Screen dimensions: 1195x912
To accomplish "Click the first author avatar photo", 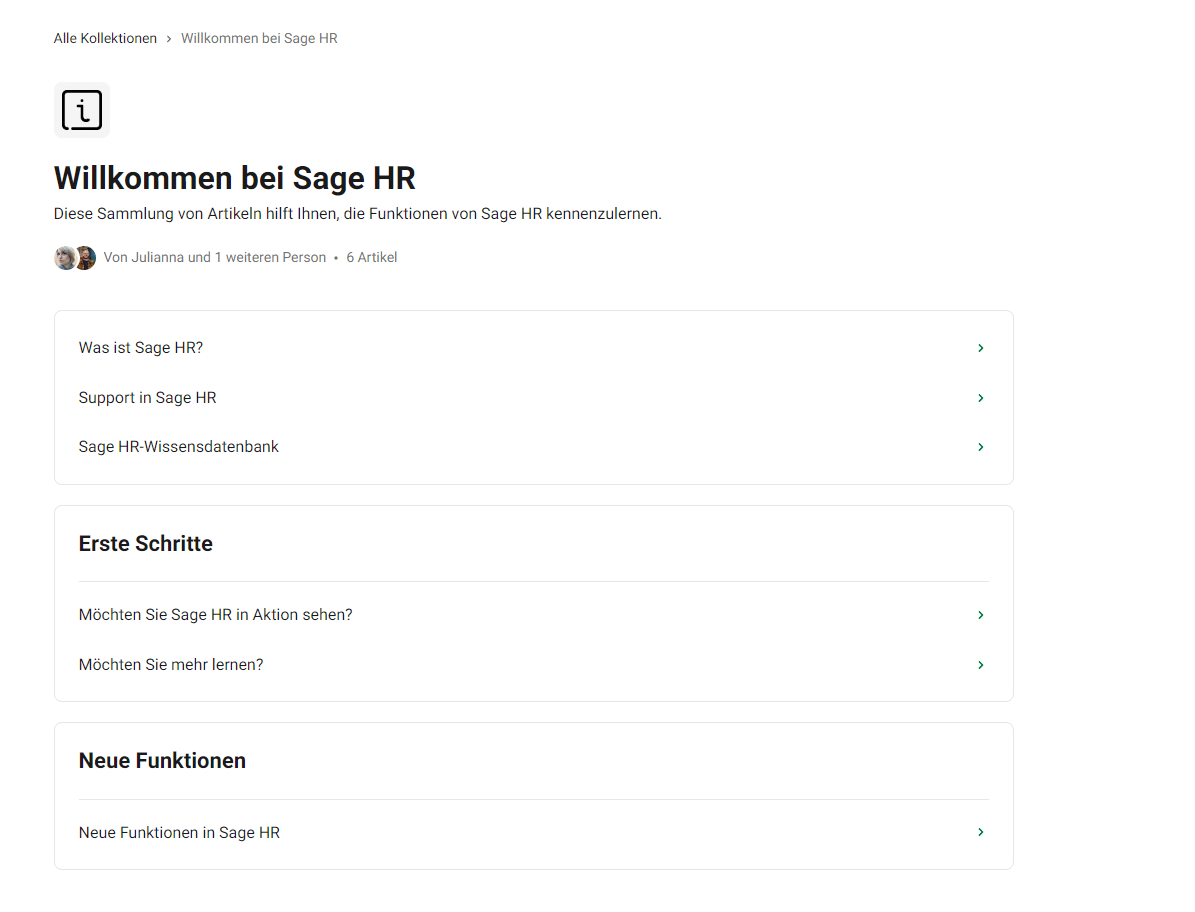I will tap(64, 258).
